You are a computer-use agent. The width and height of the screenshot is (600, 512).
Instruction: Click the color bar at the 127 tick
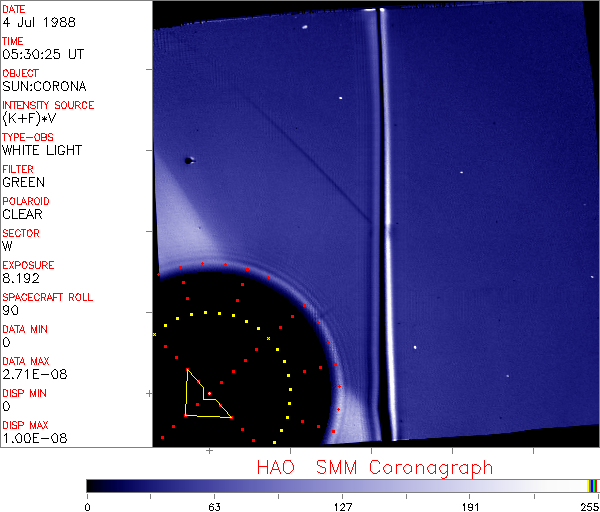tap(342, 485)
